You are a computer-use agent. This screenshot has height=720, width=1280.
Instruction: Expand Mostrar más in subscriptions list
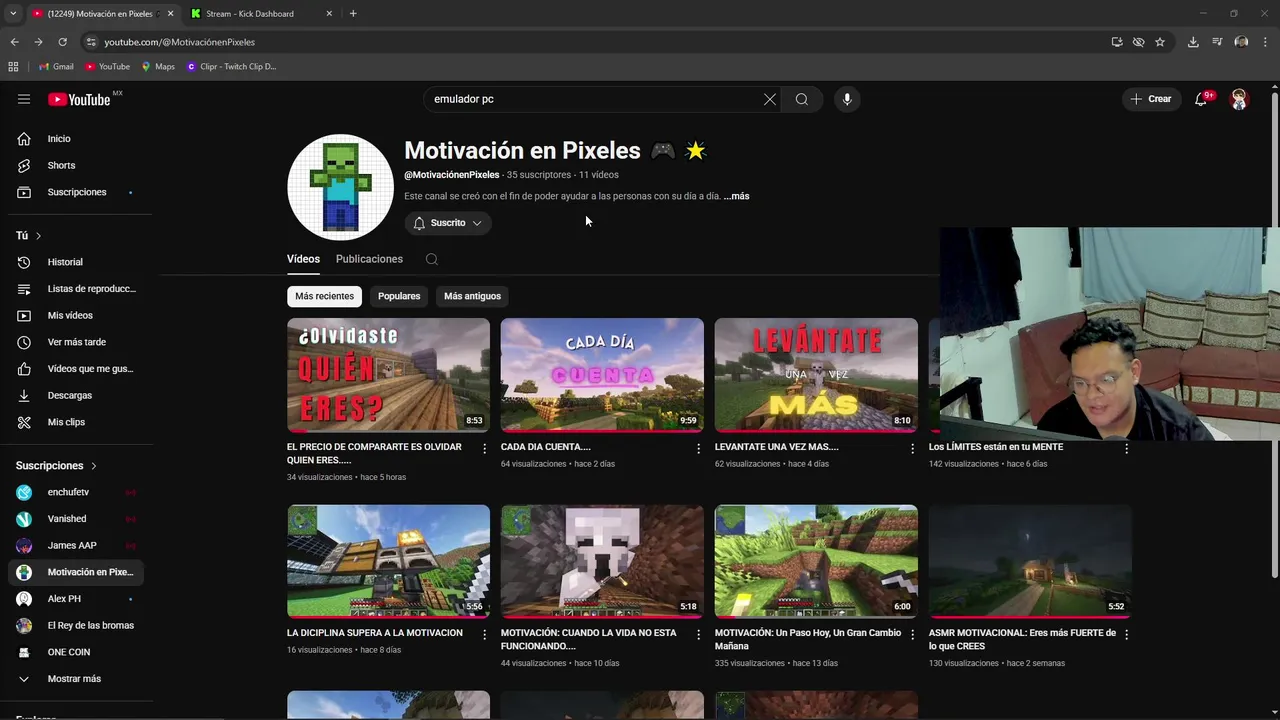coord(76,679)
